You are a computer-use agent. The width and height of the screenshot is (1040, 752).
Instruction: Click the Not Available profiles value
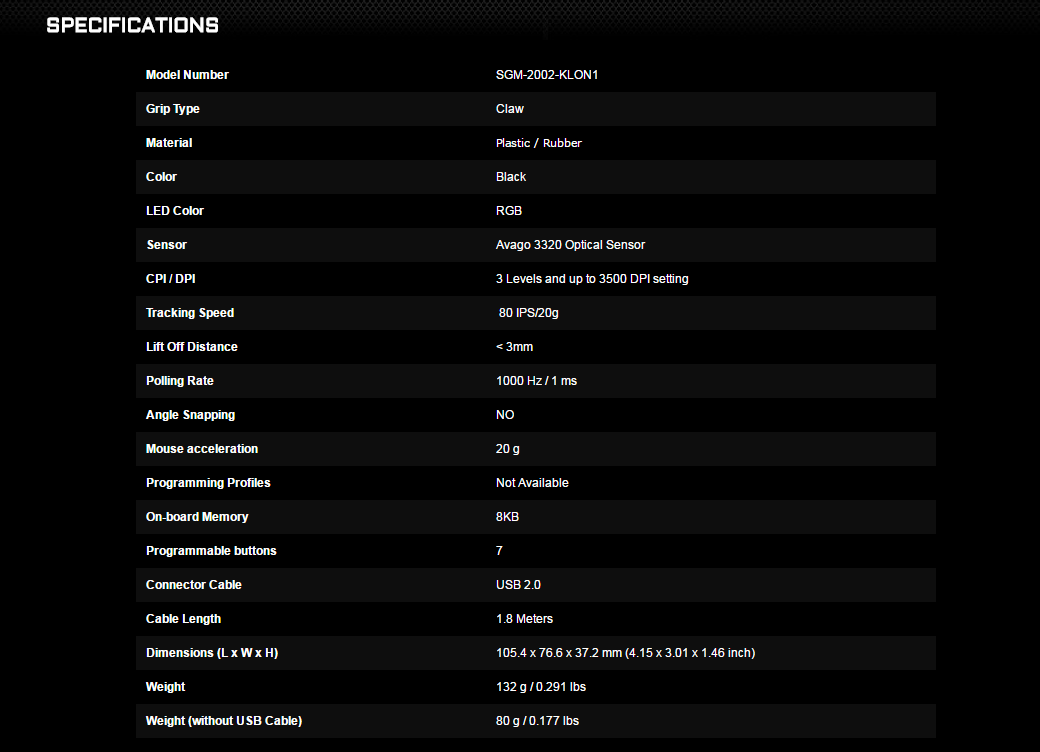coord(532,483)
